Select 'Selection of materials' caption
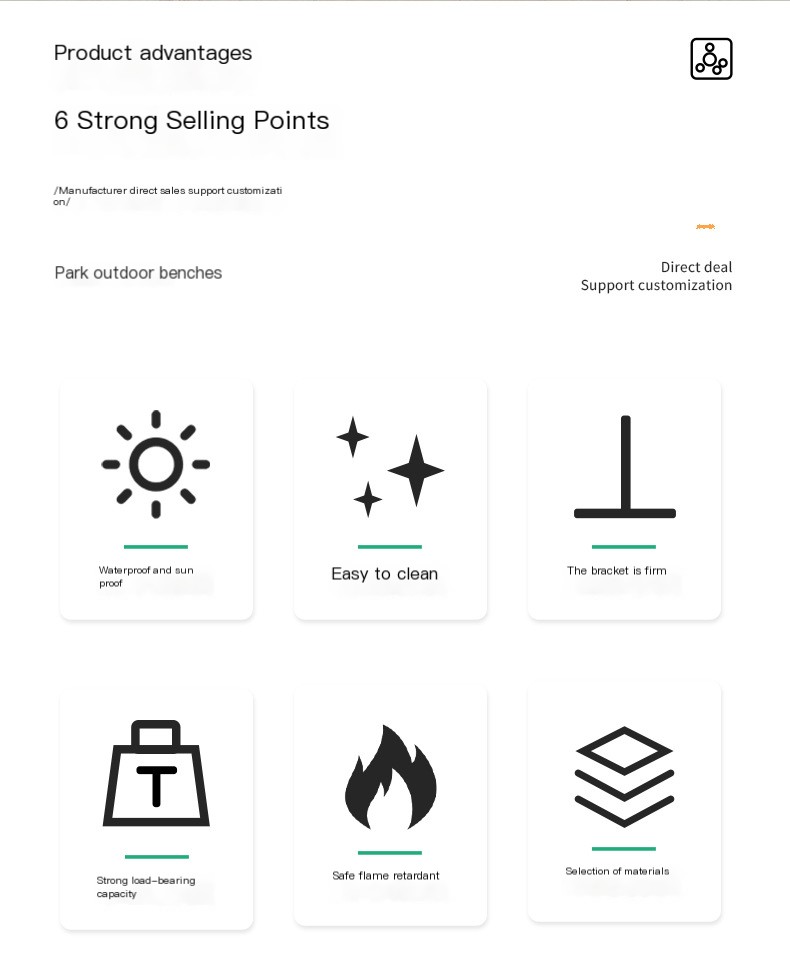 [618, 871]
